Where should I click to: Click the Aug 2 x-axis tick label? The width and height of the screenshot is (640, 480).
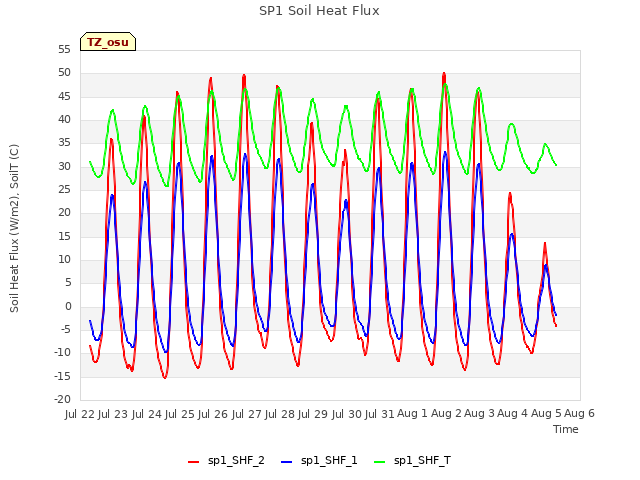tap(446, 414)
